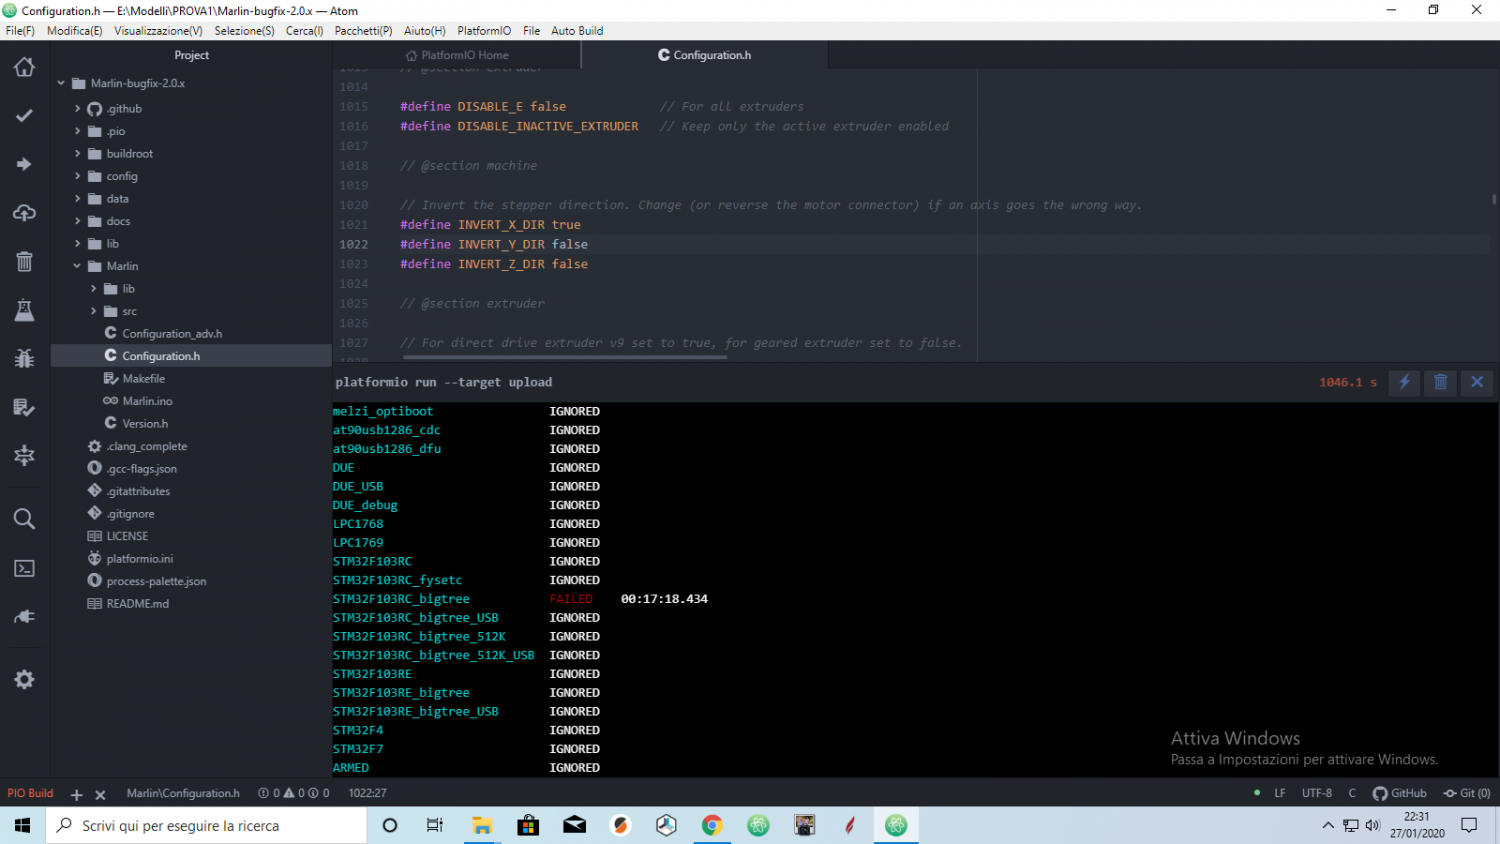Click the PlatformIO Upload arrow icon
1500x844 pixels.
(x=24, y=164)
